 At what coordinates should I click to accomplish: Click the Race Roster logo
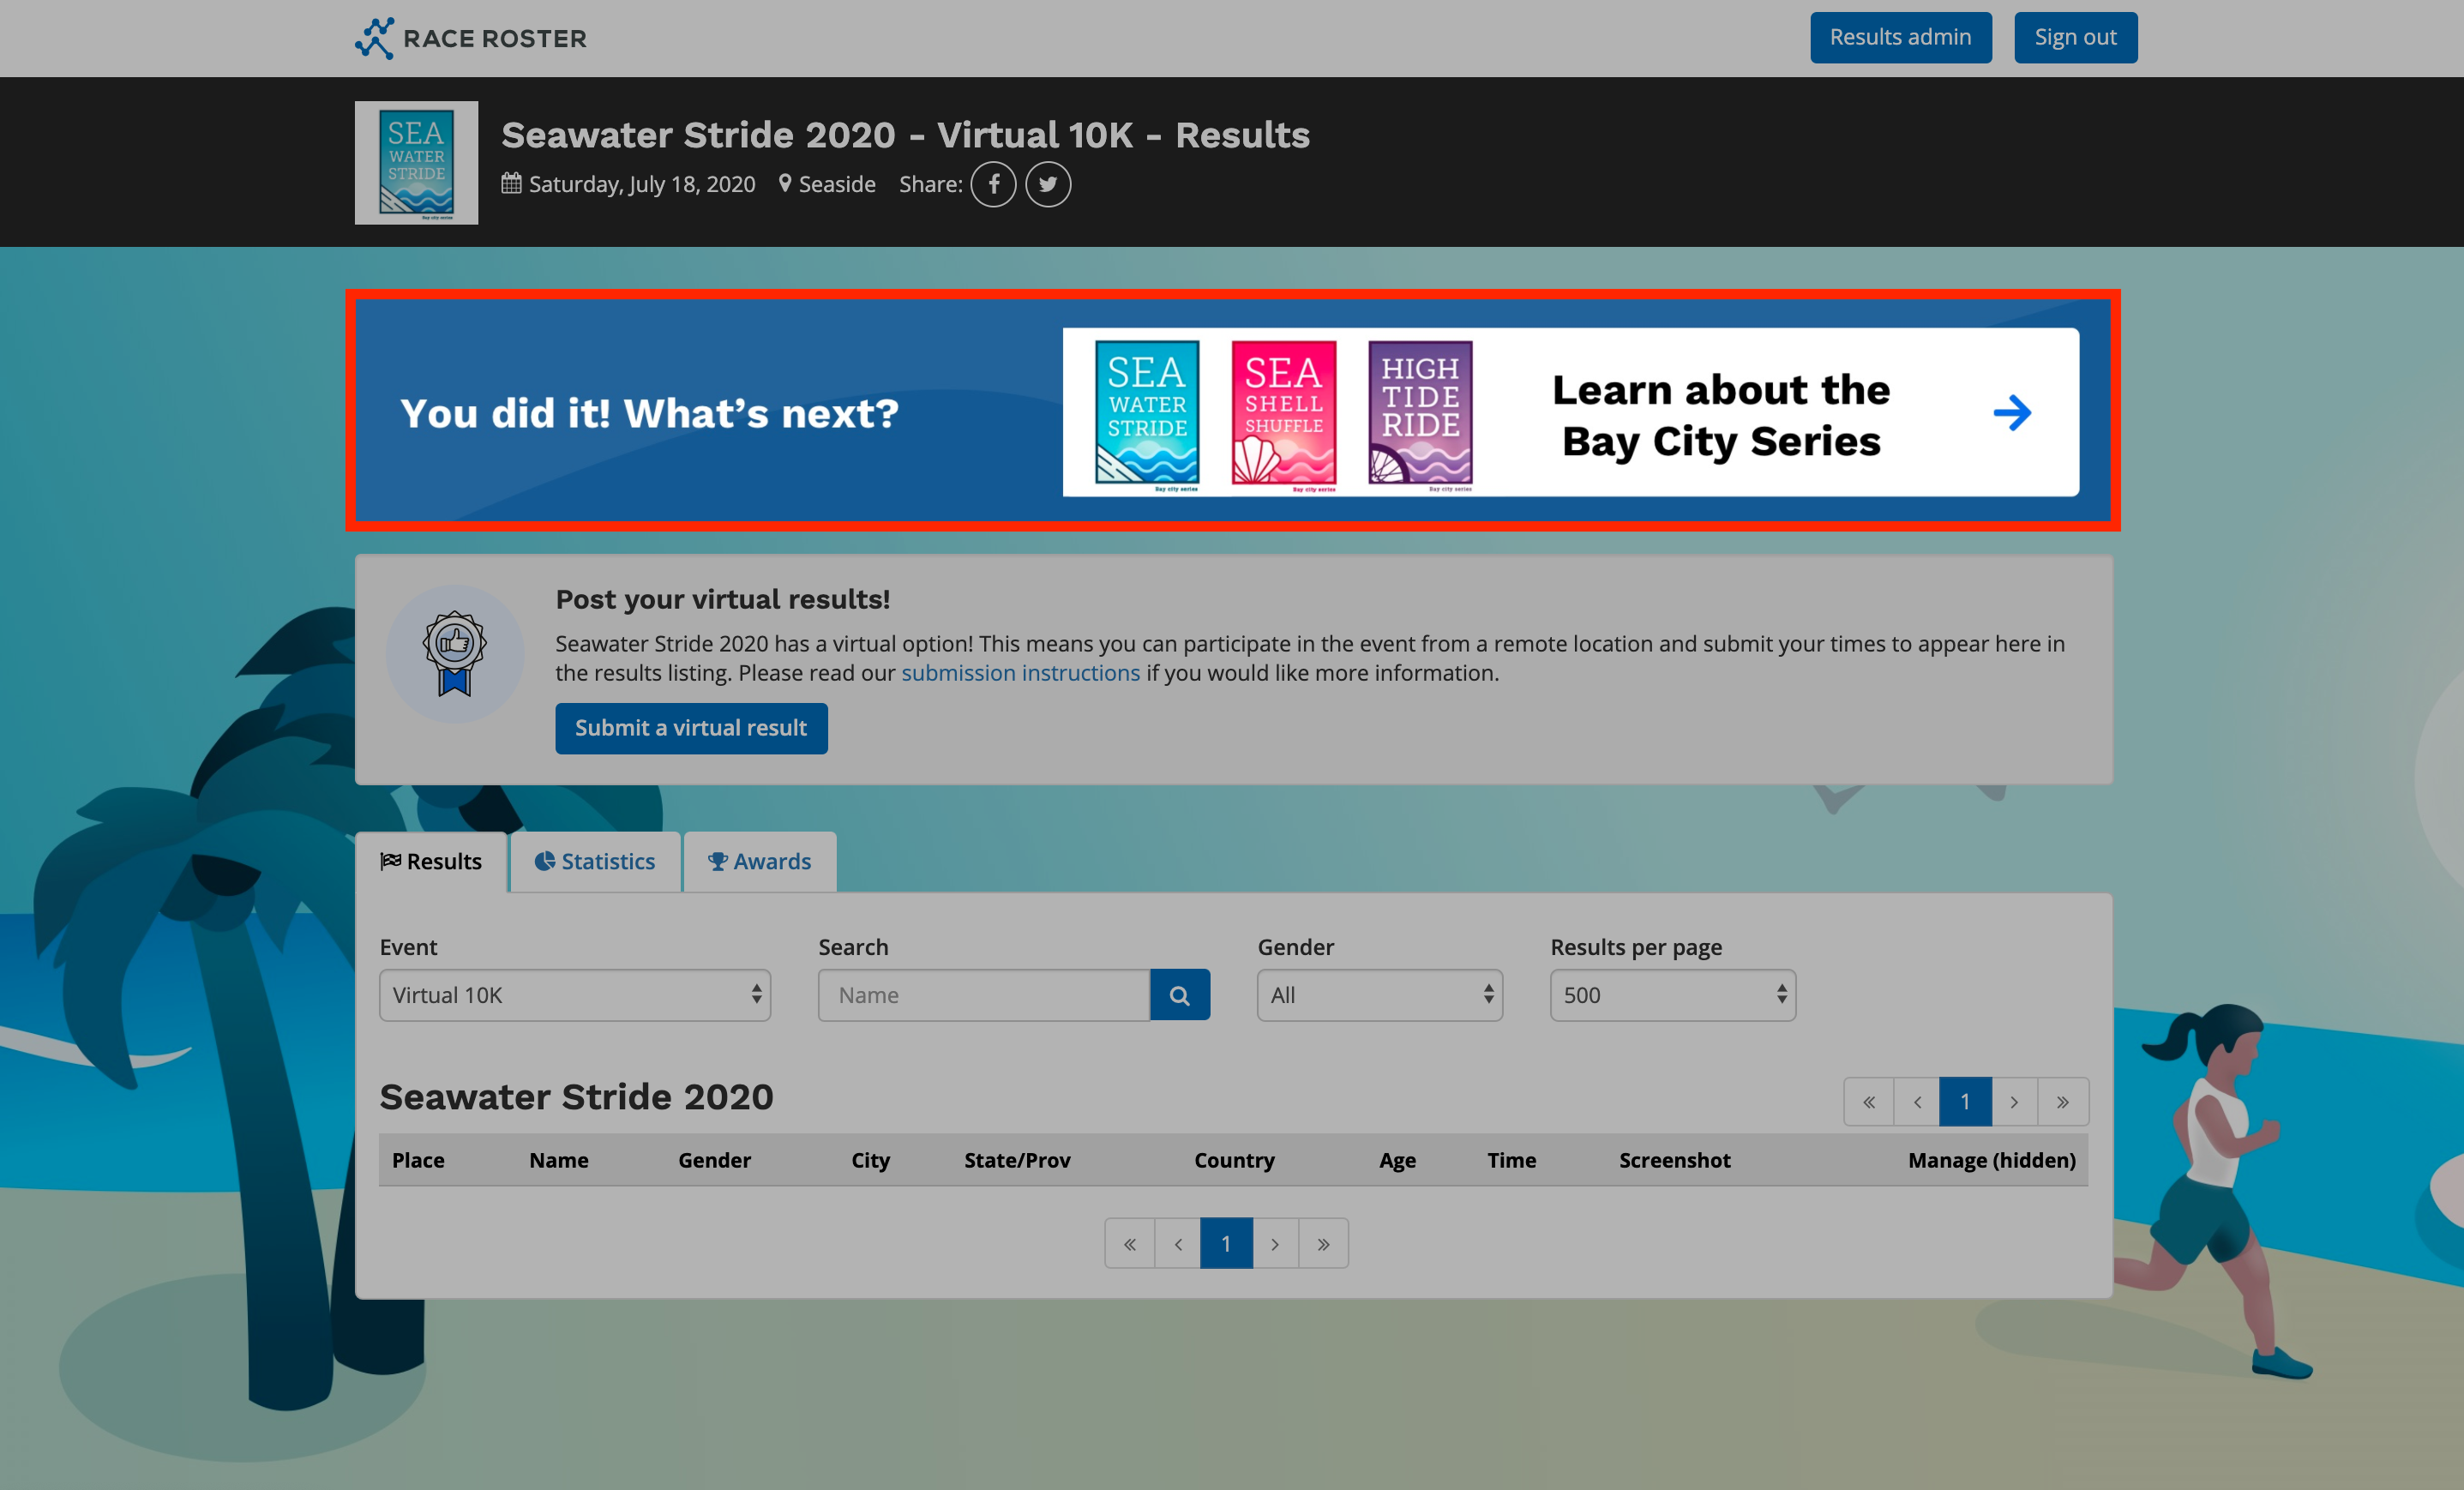pyautogui.click(x=471, y=38)
